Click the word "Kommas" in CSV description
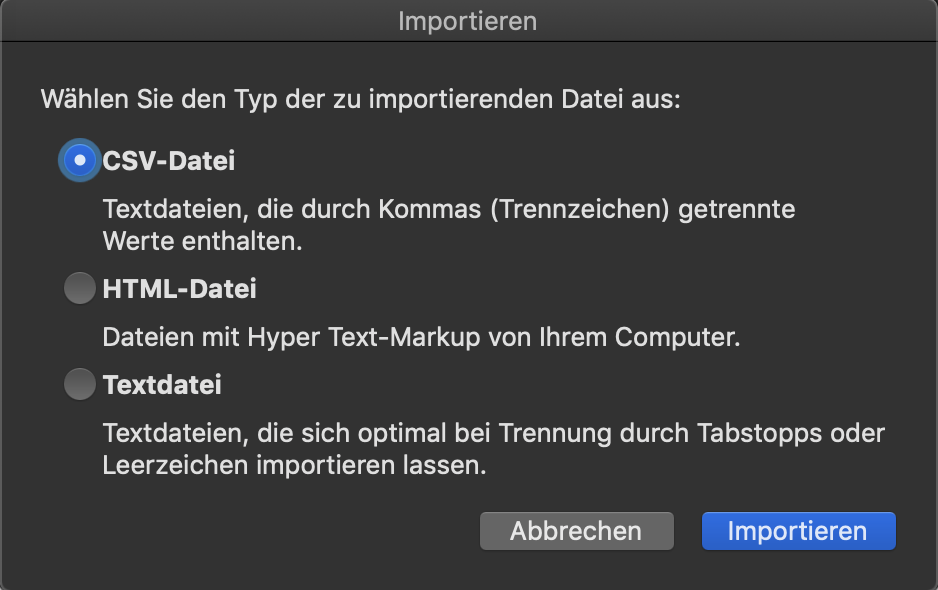The image size is (938, 590). pyautogui.click(x=430, y=209)
